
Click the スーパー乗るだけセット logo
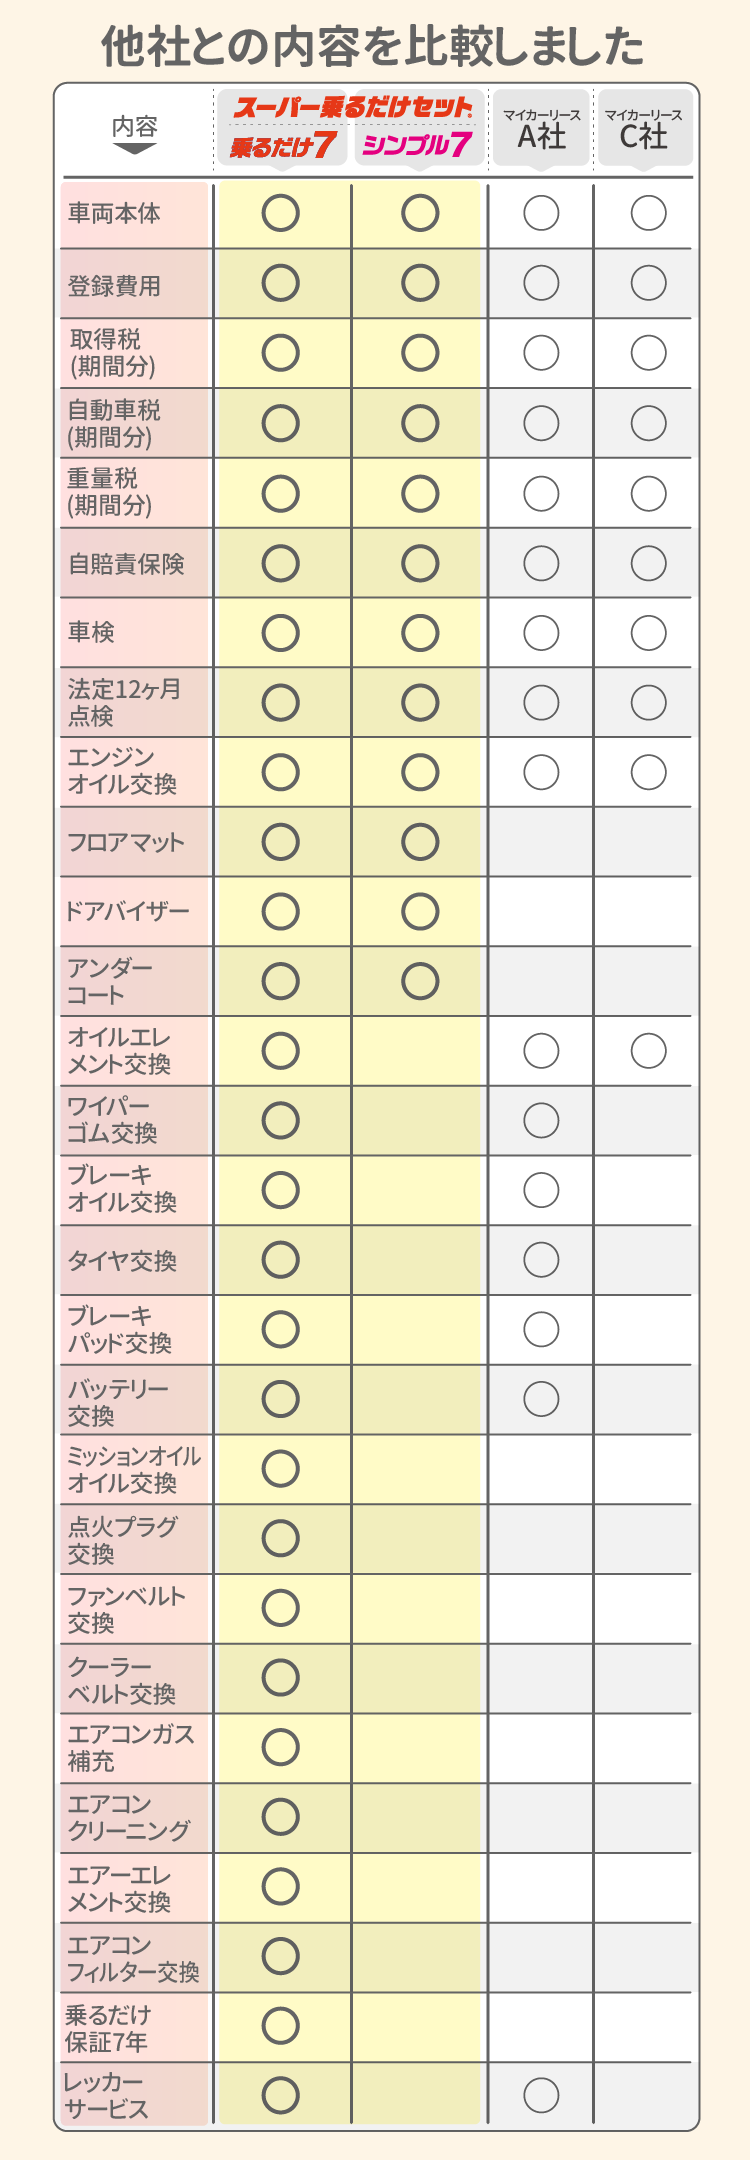(352, 107)
